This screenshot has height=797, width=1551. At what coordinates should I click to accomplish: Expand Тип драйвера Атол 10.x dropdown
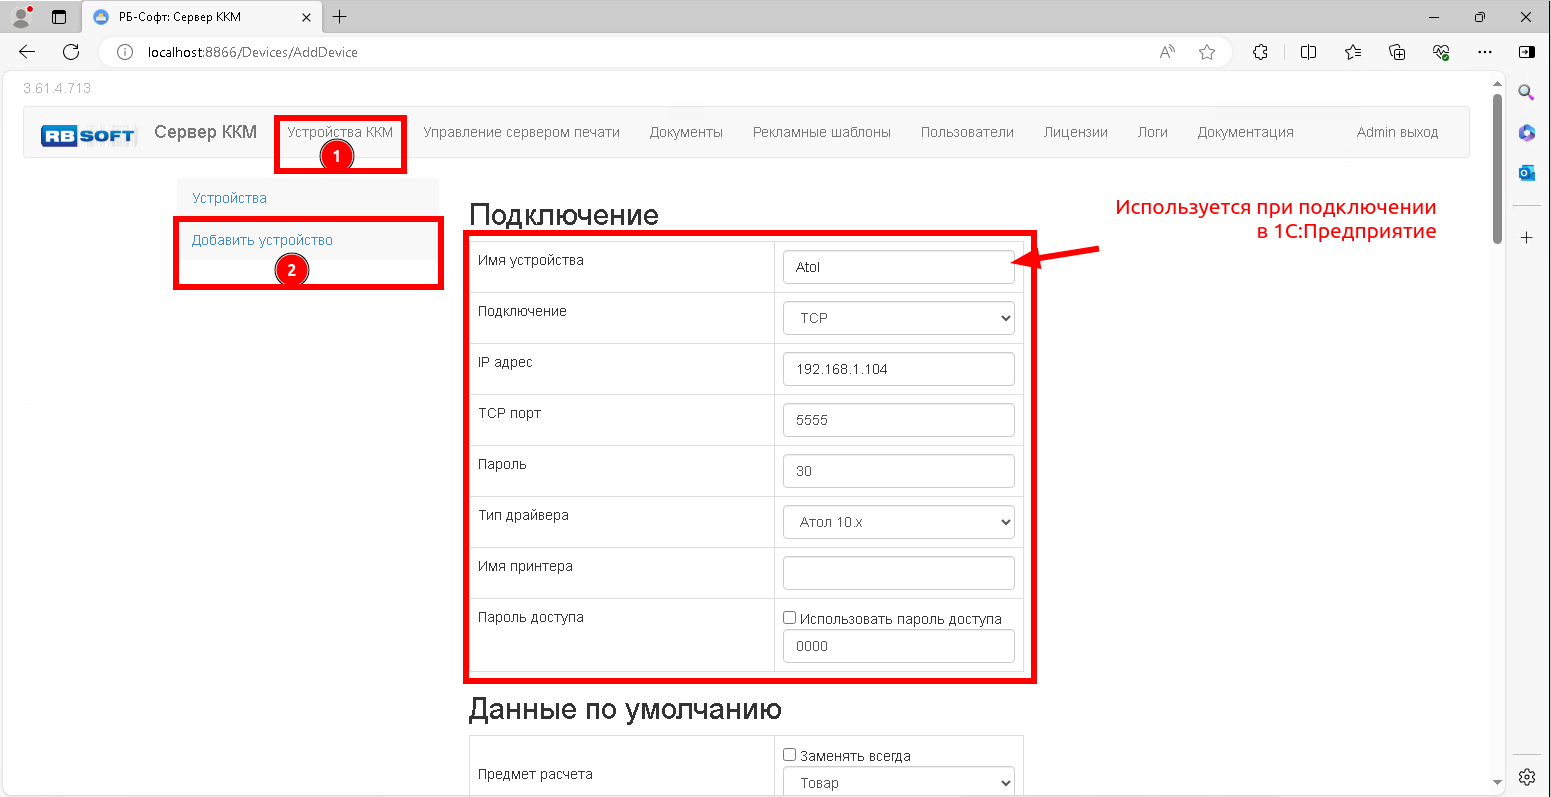(x=899, y=522)
